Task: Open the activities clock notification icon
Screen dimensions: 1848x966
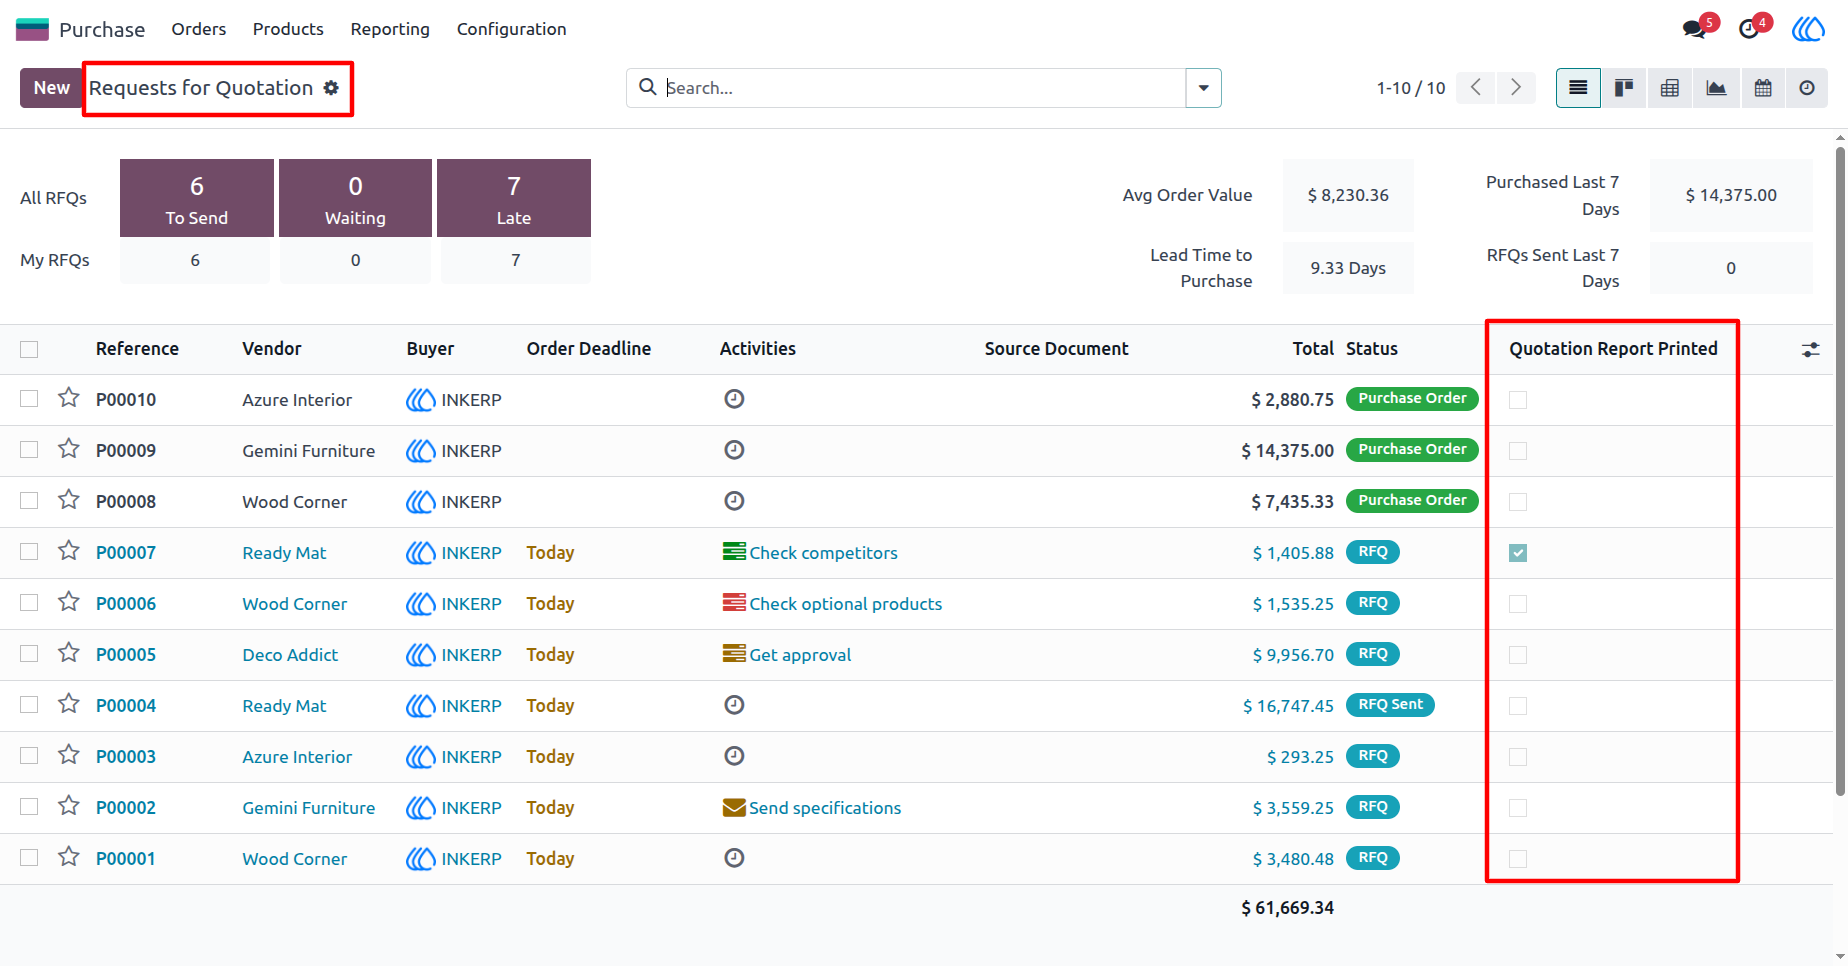Action: click(1749, 29)
